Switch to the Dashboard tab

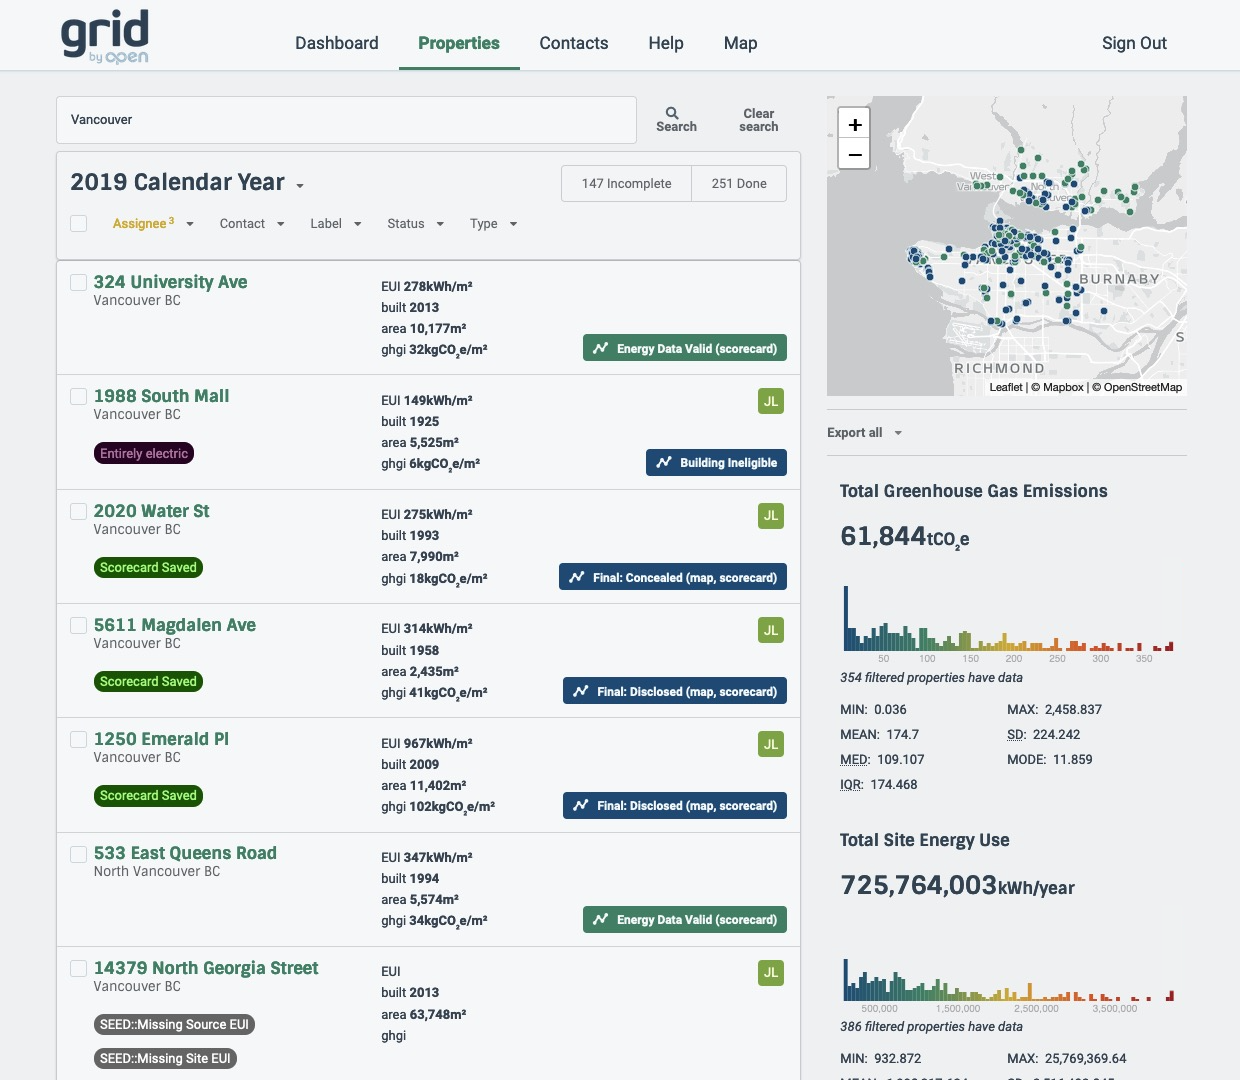pos(336,43)
